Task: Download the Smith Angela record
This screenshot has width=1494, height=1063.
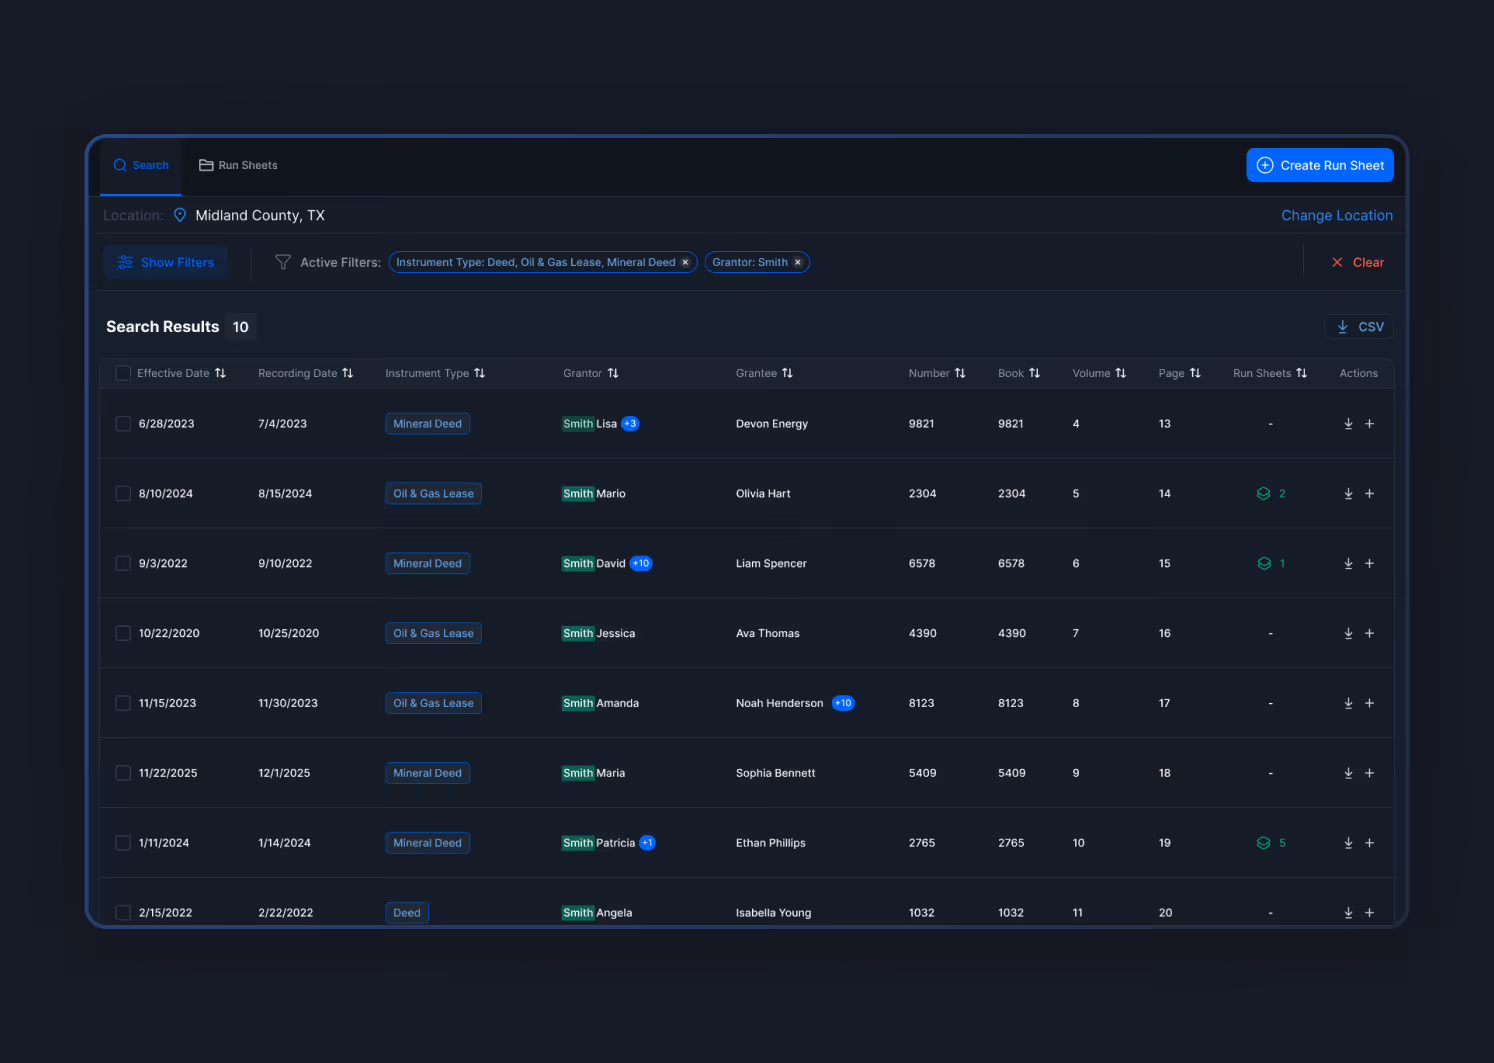Action: [1348, 913]
